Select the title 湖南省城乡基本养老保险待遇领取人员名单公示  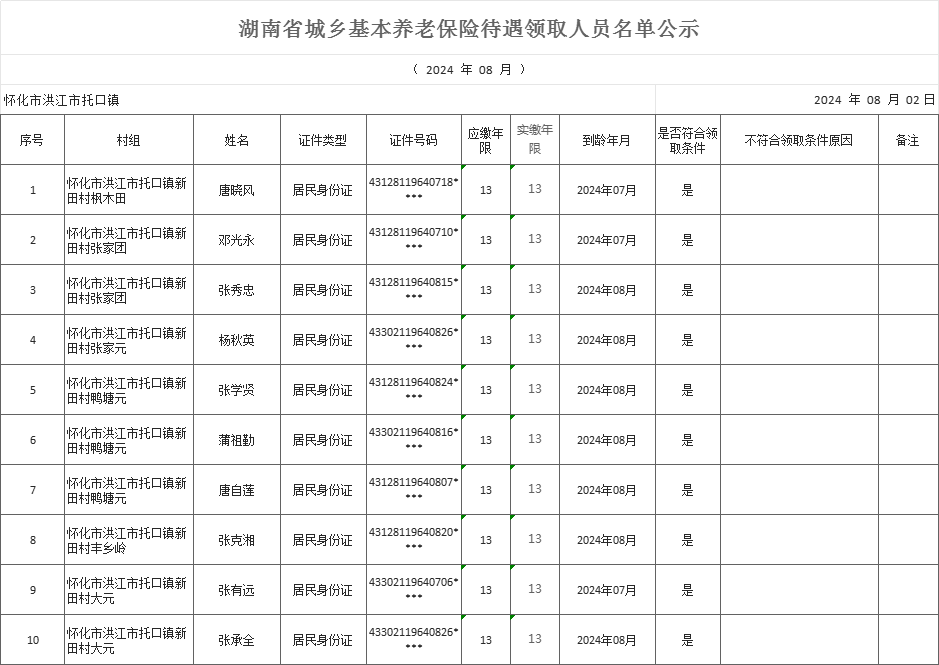click(x=469, y=28)
